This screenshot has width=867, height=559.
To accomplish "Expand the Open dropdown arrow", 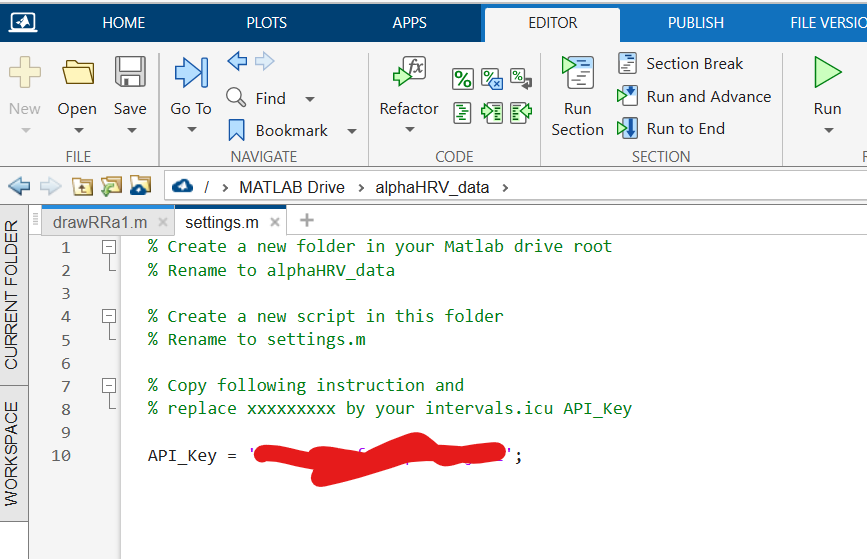I will (79, 130).
